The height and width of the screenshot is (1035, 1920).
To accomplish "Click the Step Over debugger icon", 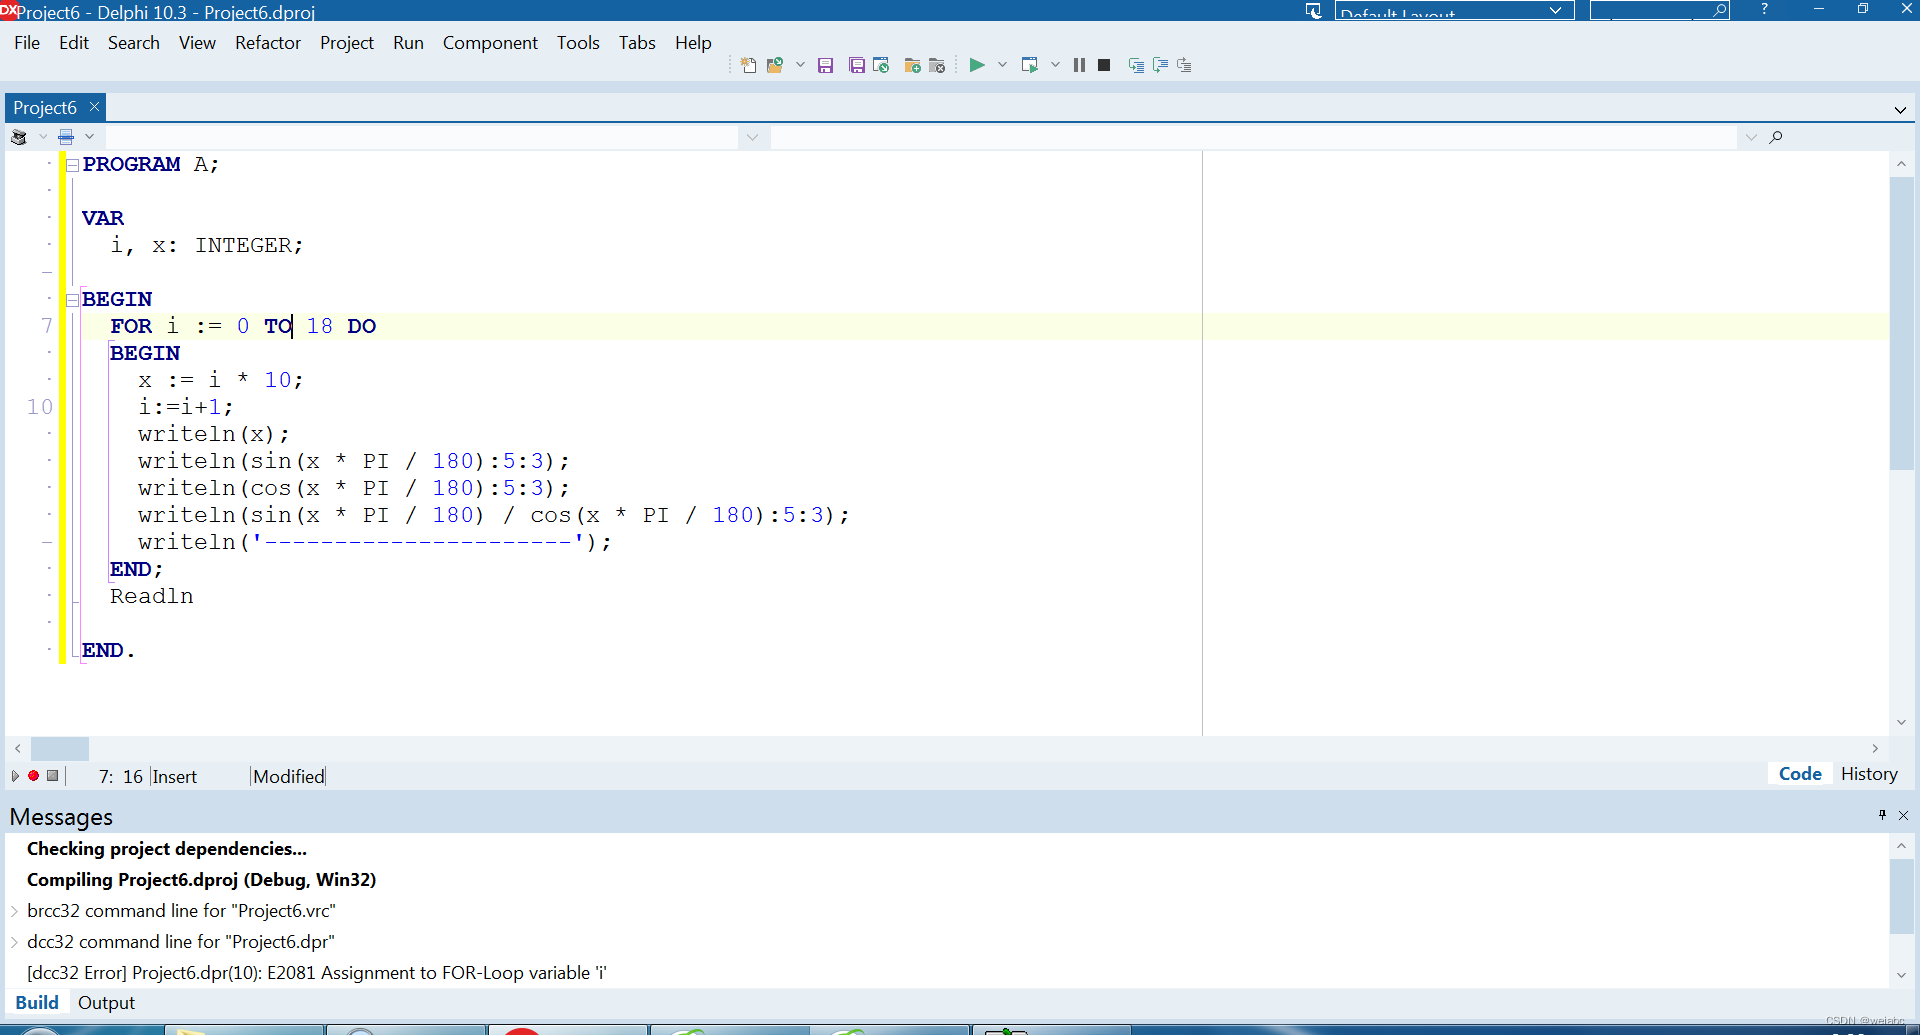I will 1160,65.
